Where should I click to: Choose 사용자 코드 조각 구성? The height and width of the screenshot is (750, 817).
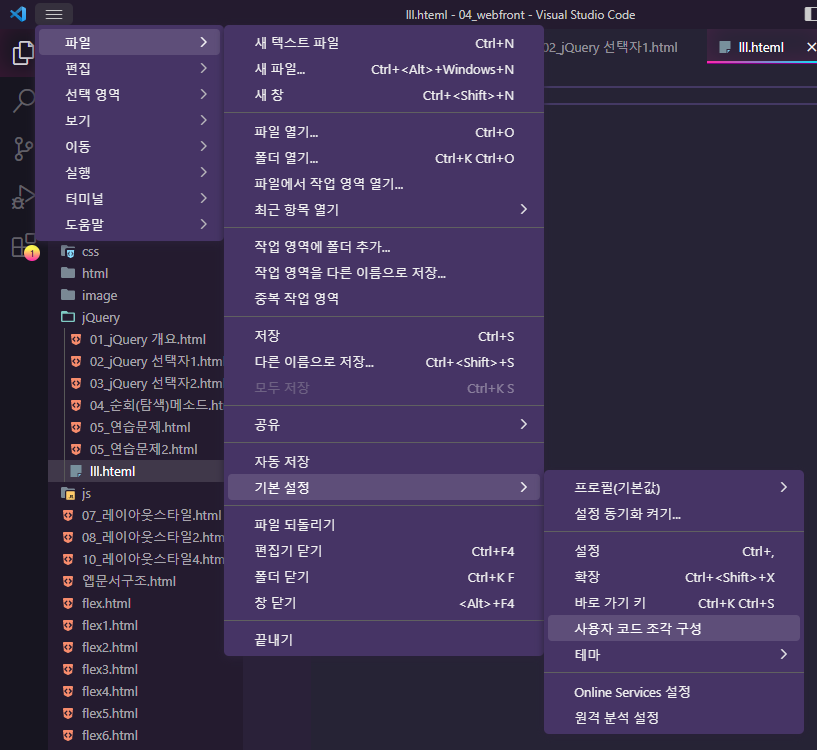[674, 629]
